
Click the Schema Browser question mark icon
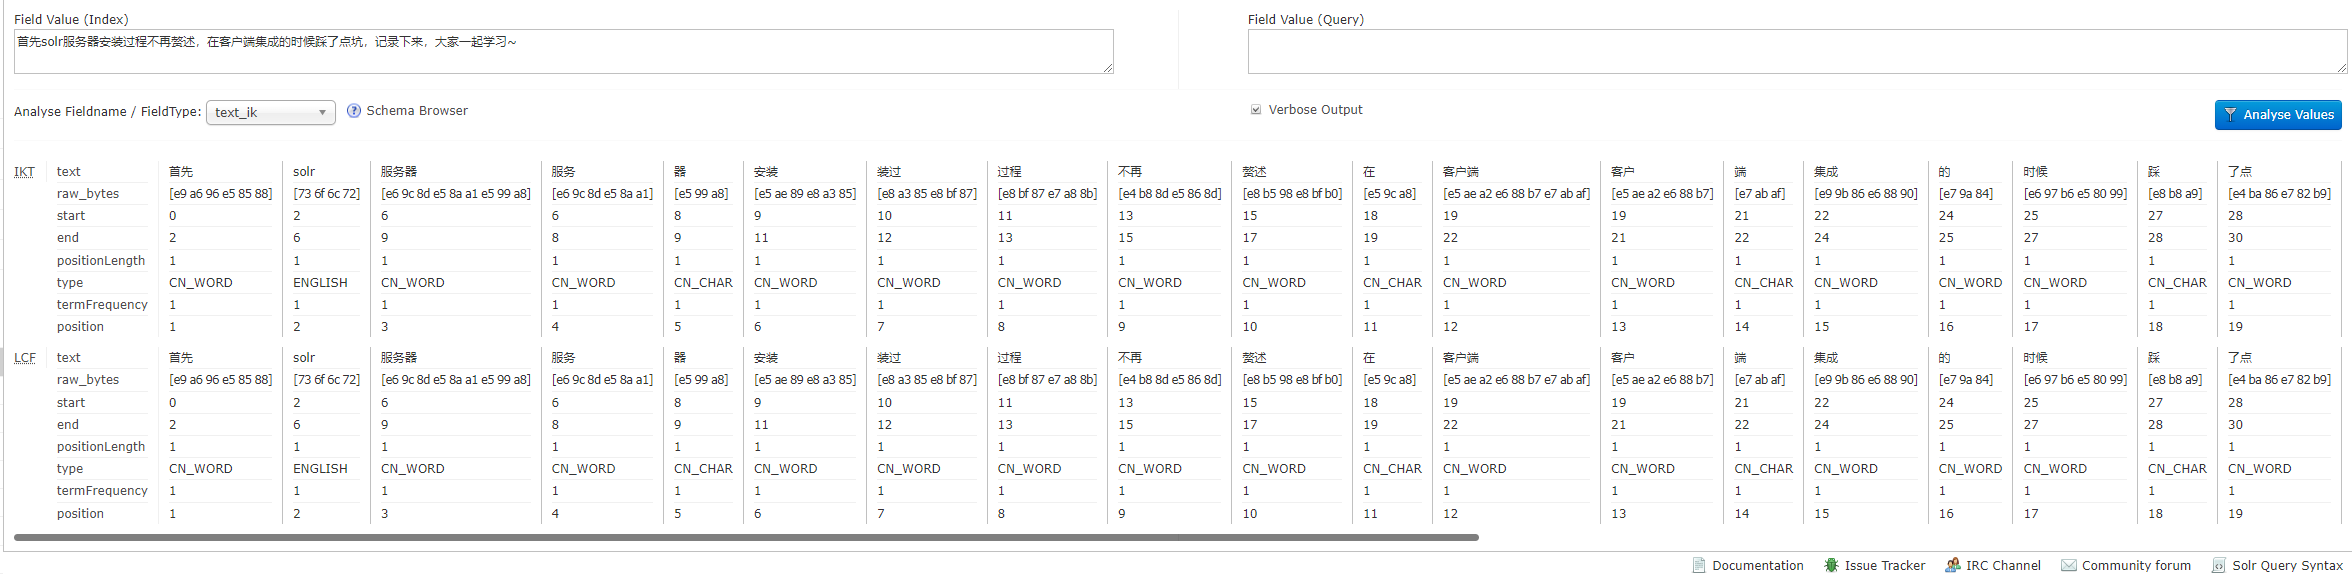pyautogui.click(x=354, y=111)
